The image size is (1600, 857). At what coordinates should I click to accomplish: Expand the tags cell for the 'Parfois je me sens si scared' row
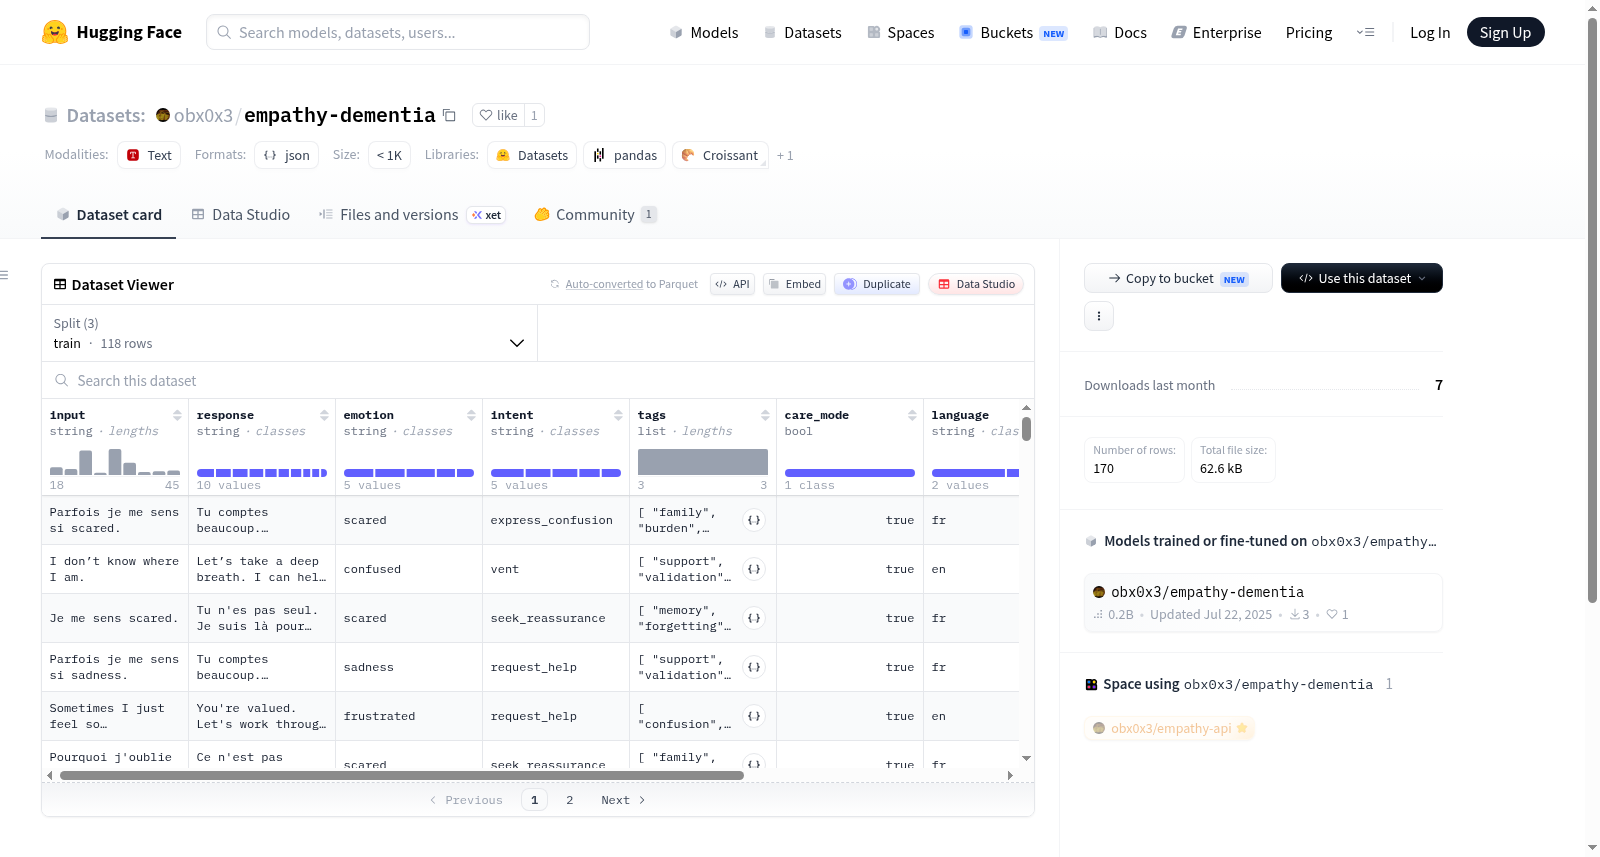click(754, 520)
